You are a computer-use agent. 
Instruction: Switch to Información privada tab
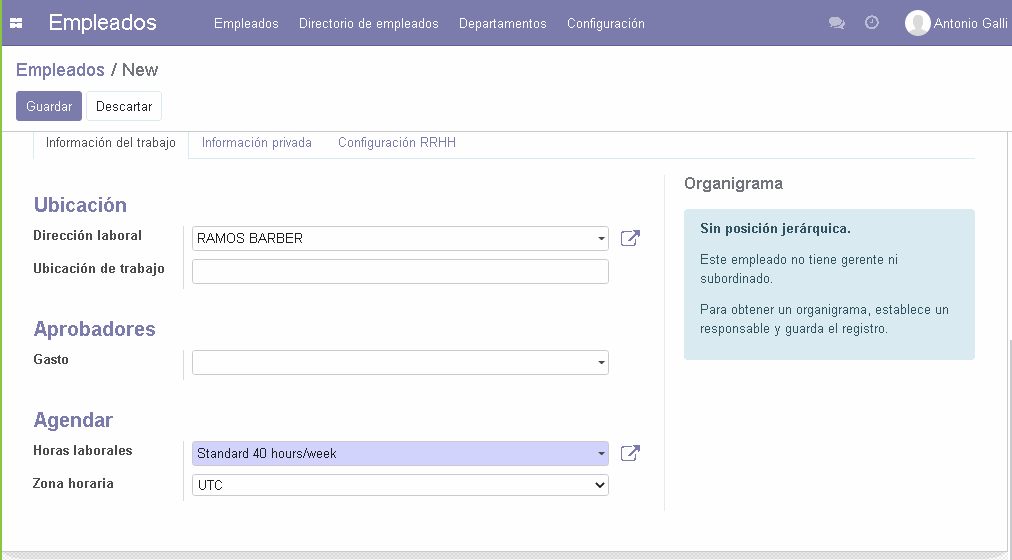coord(256,143)
